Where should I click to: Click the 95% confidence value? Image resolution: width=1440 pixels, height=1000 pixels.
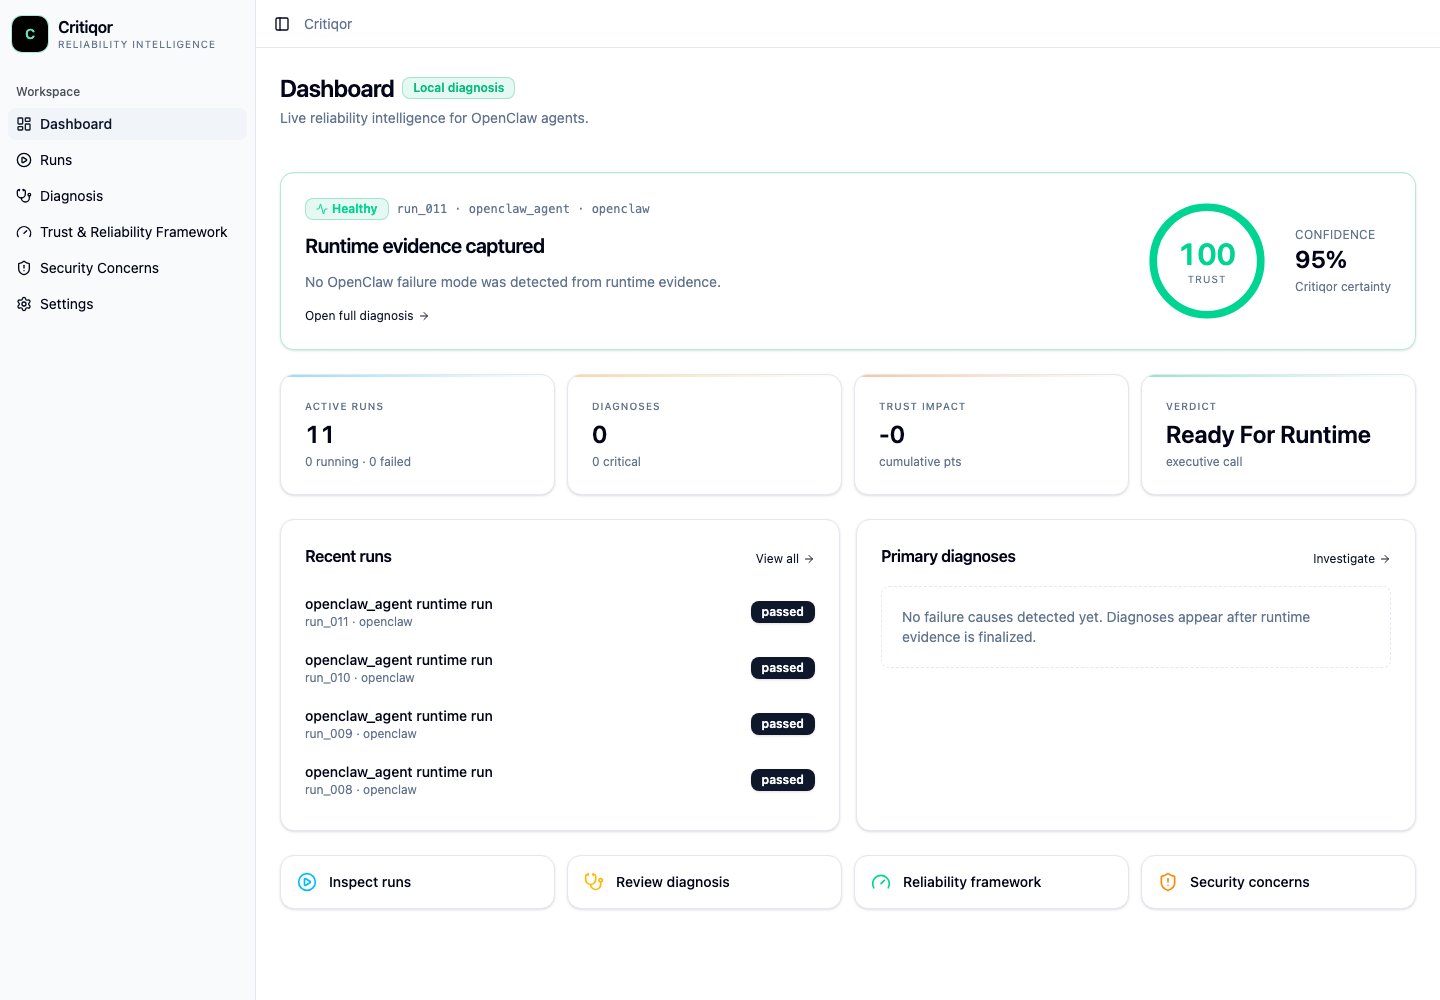pos(1320,260)
